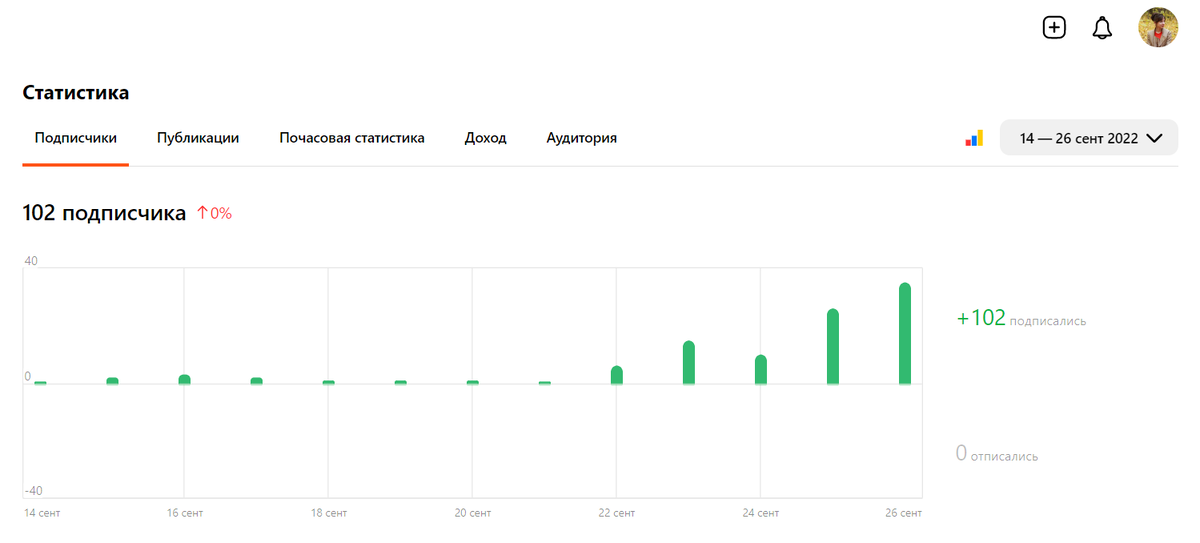
Task: Click the colored bar chart icon
Action: click(974, 138)
